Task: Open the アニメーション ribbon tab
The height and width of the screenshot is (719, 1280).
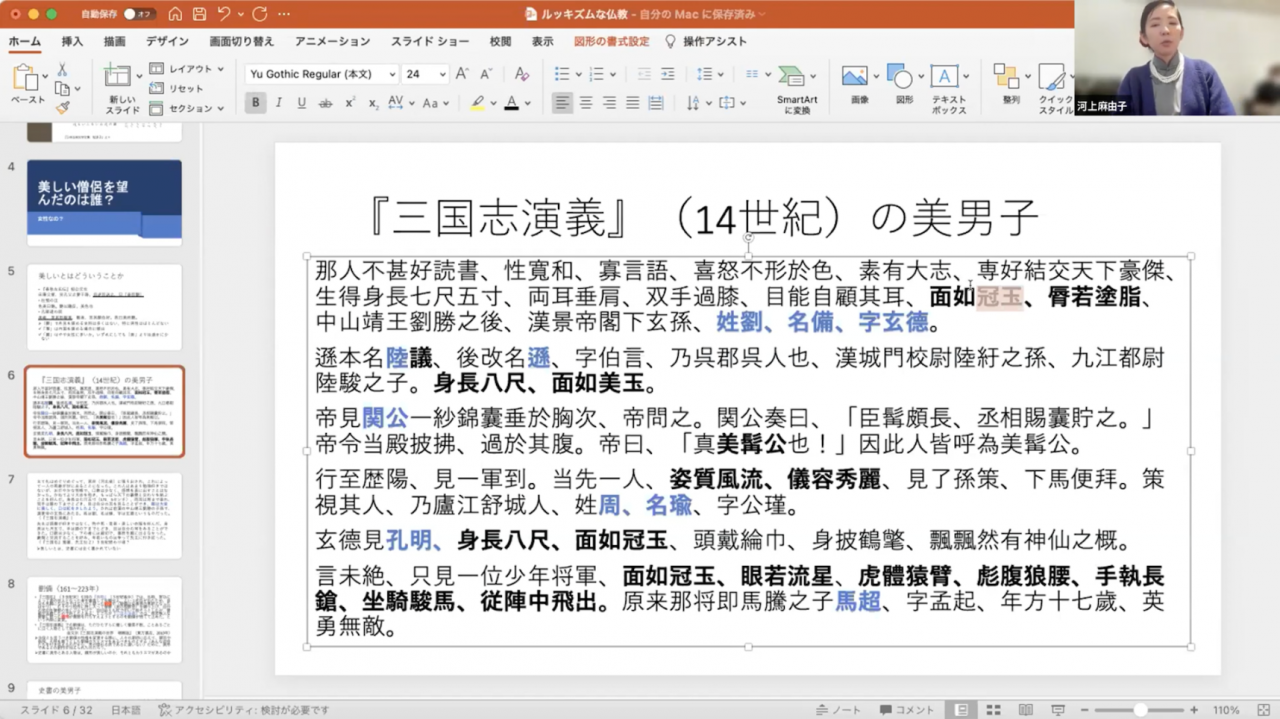Action: pos(332,41)
